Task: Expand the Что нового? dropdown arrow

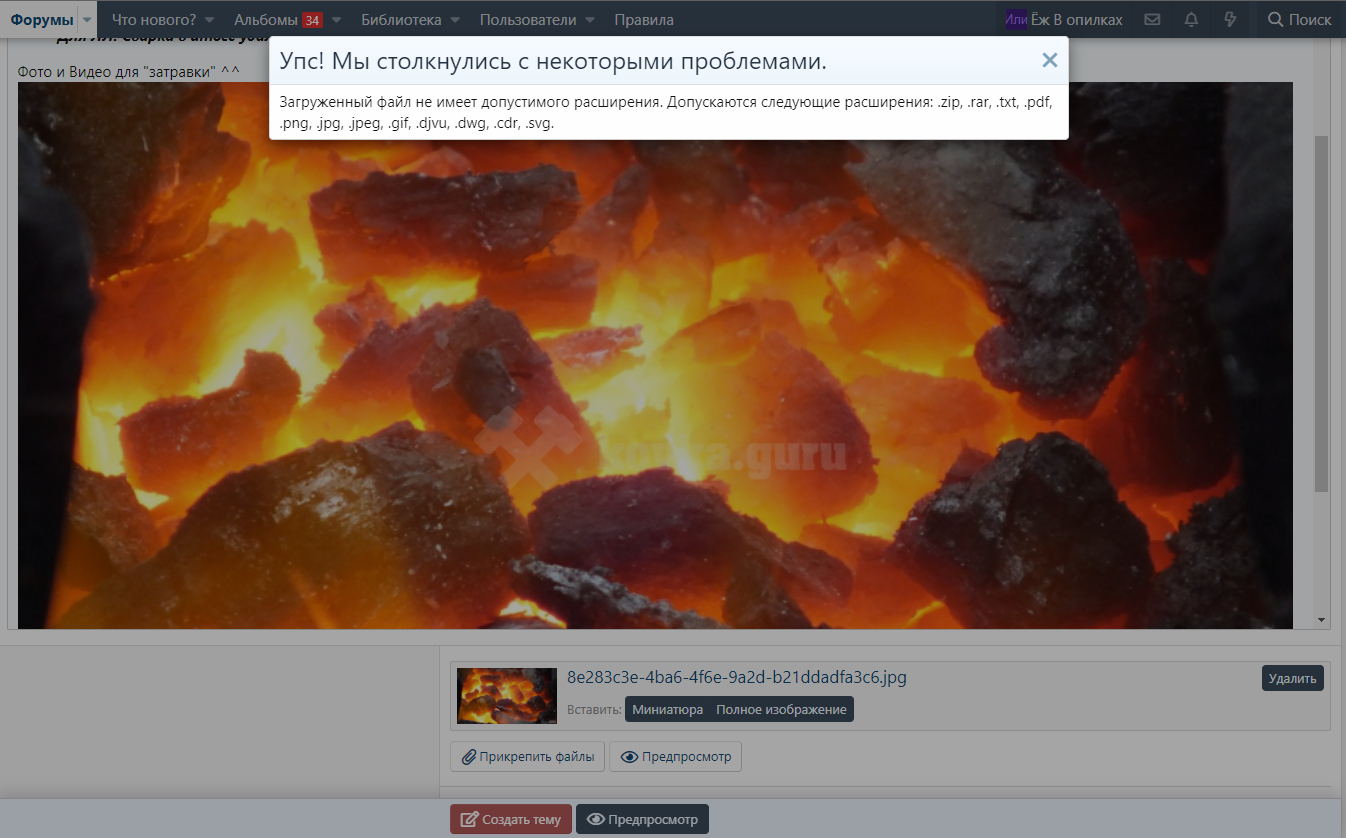Action: [x=210, y=20]
